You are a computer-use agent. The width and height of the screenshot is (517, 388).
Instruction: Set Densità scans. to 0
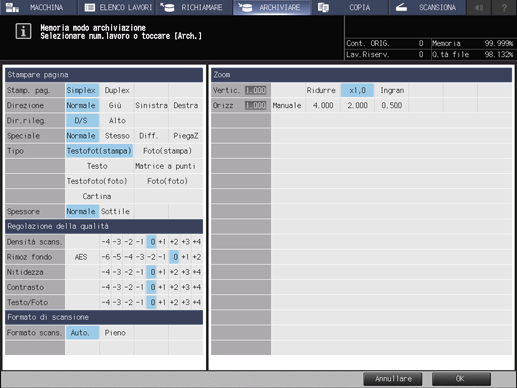tap(151, 242)
